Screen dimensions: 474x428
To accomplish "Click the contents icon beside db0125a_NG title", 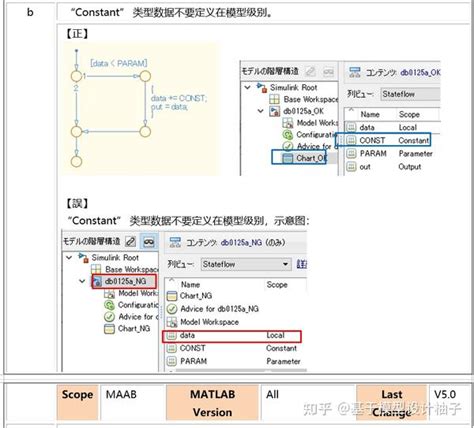I will tap(175, 242).
